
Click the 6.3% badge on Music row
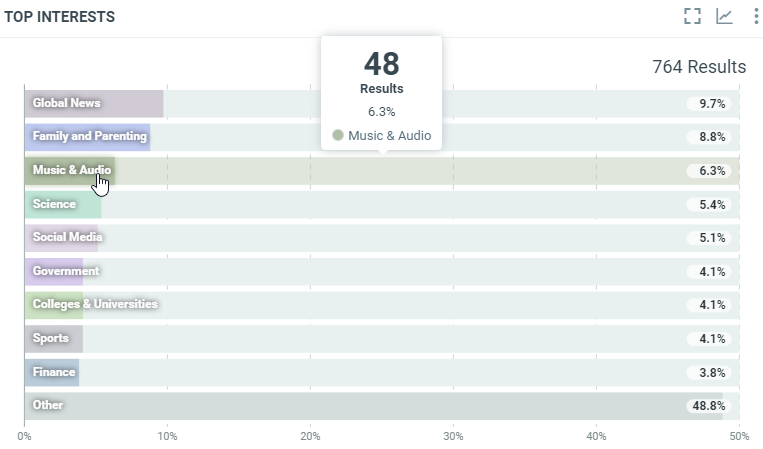pyautogui.click(x=712, y=171)
